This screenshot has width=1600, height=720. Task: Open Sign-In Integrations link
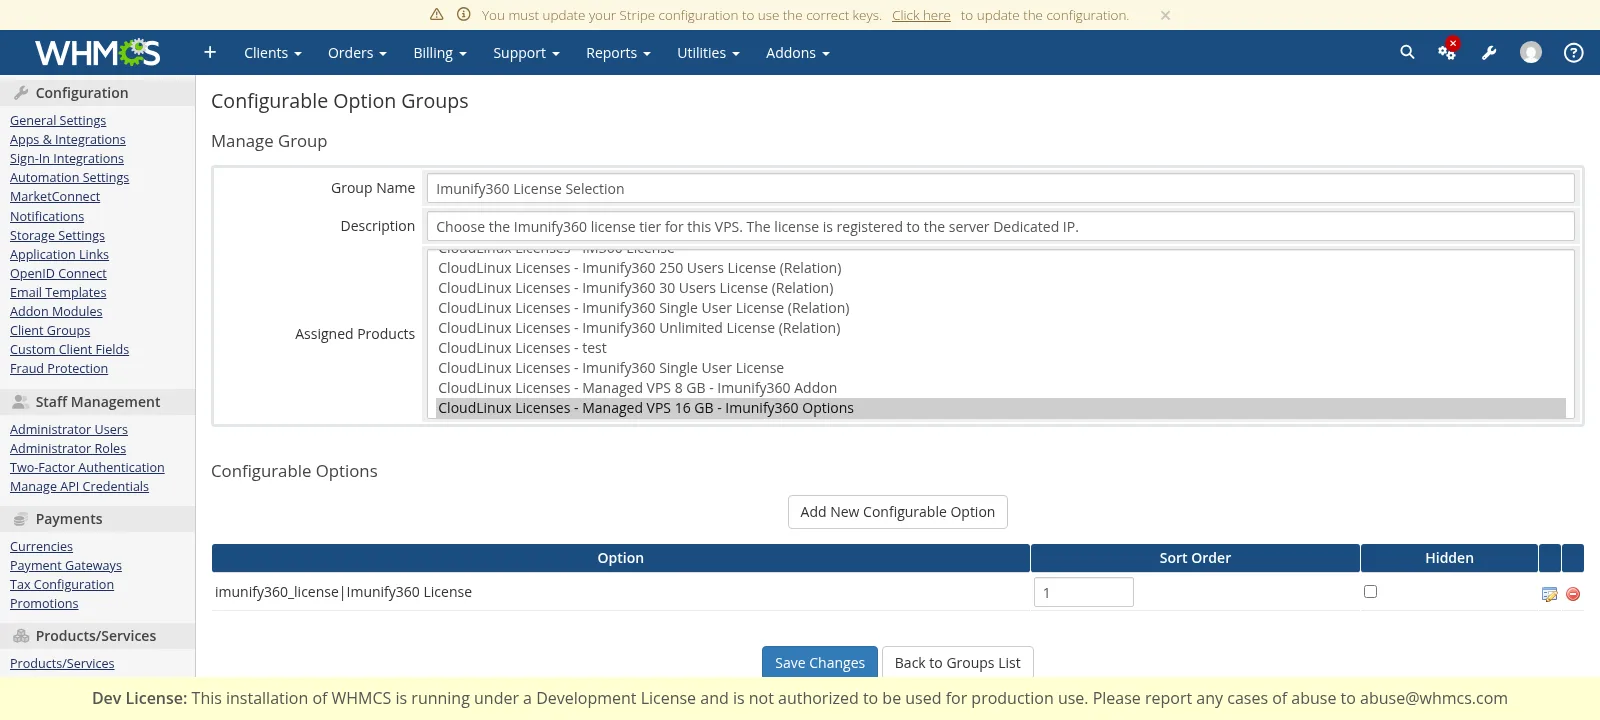pos(67,158)
